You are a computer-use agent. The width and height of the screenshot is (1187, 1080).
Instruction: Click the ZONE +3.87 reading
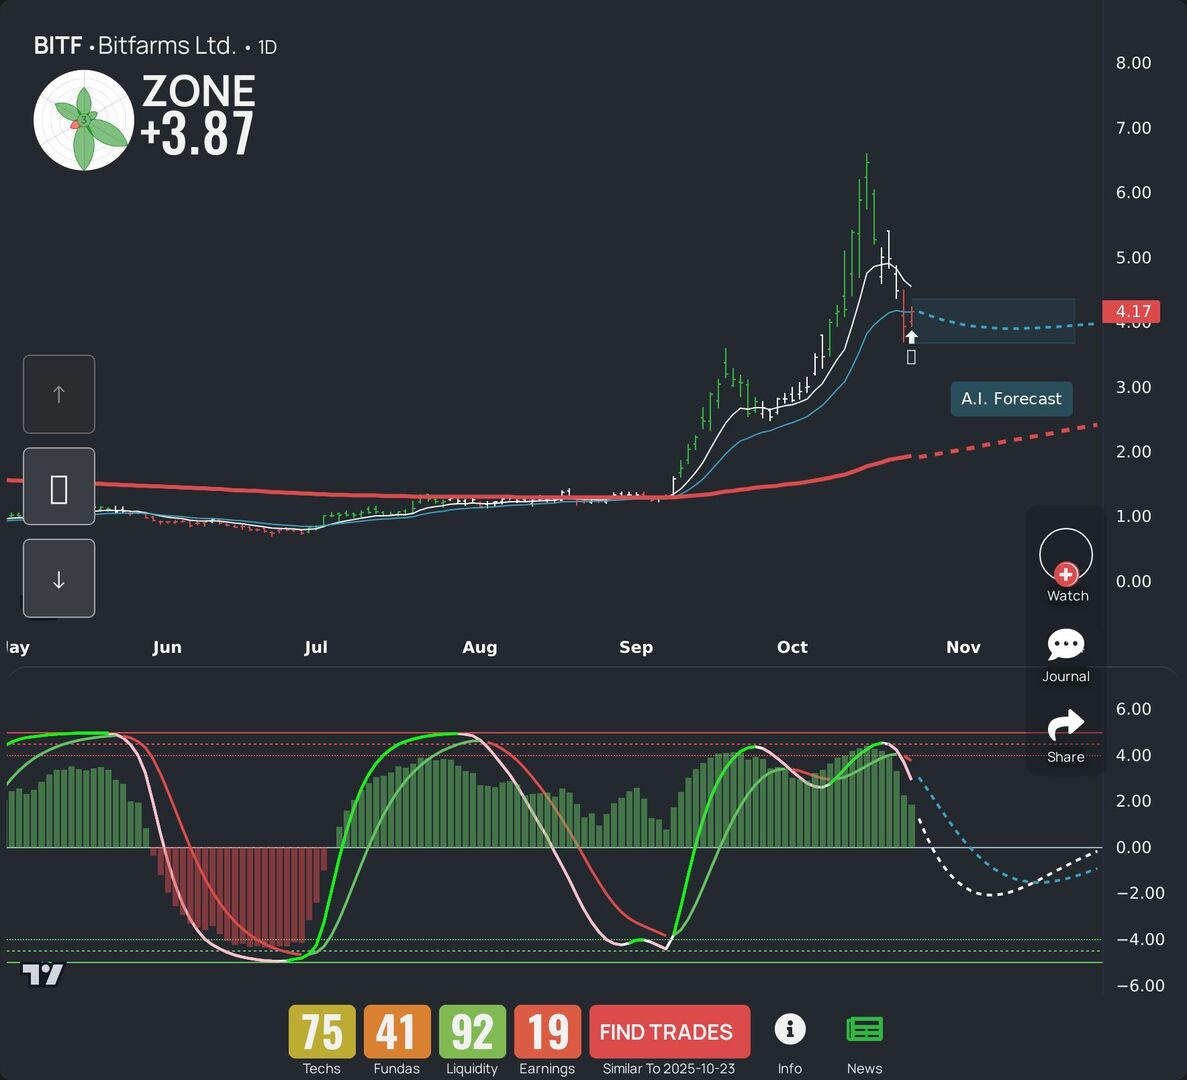198,114
